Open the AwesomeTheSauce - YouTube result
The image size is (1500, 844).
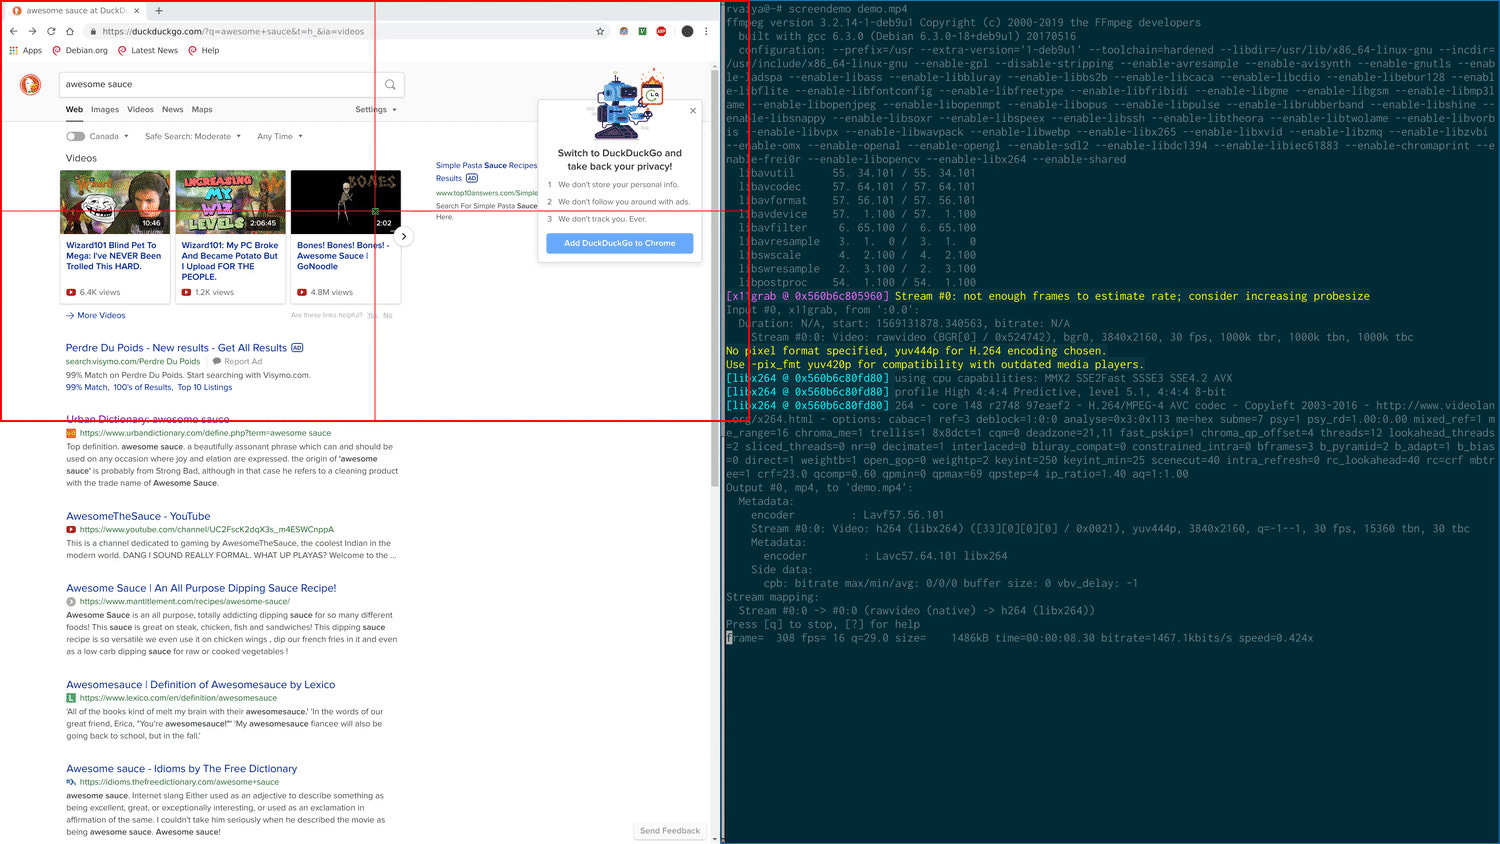point(138,516)
